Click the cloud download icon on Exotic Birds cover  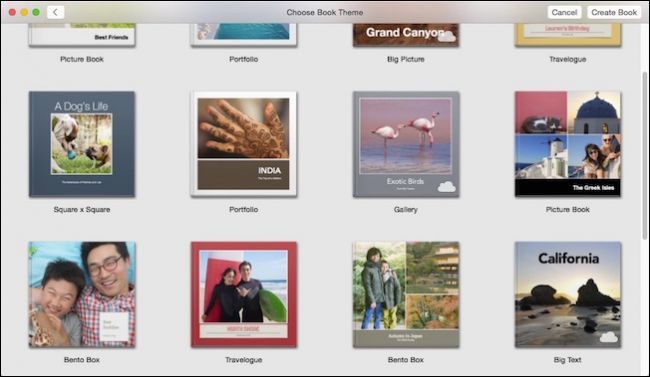click(x=446, y=187)
